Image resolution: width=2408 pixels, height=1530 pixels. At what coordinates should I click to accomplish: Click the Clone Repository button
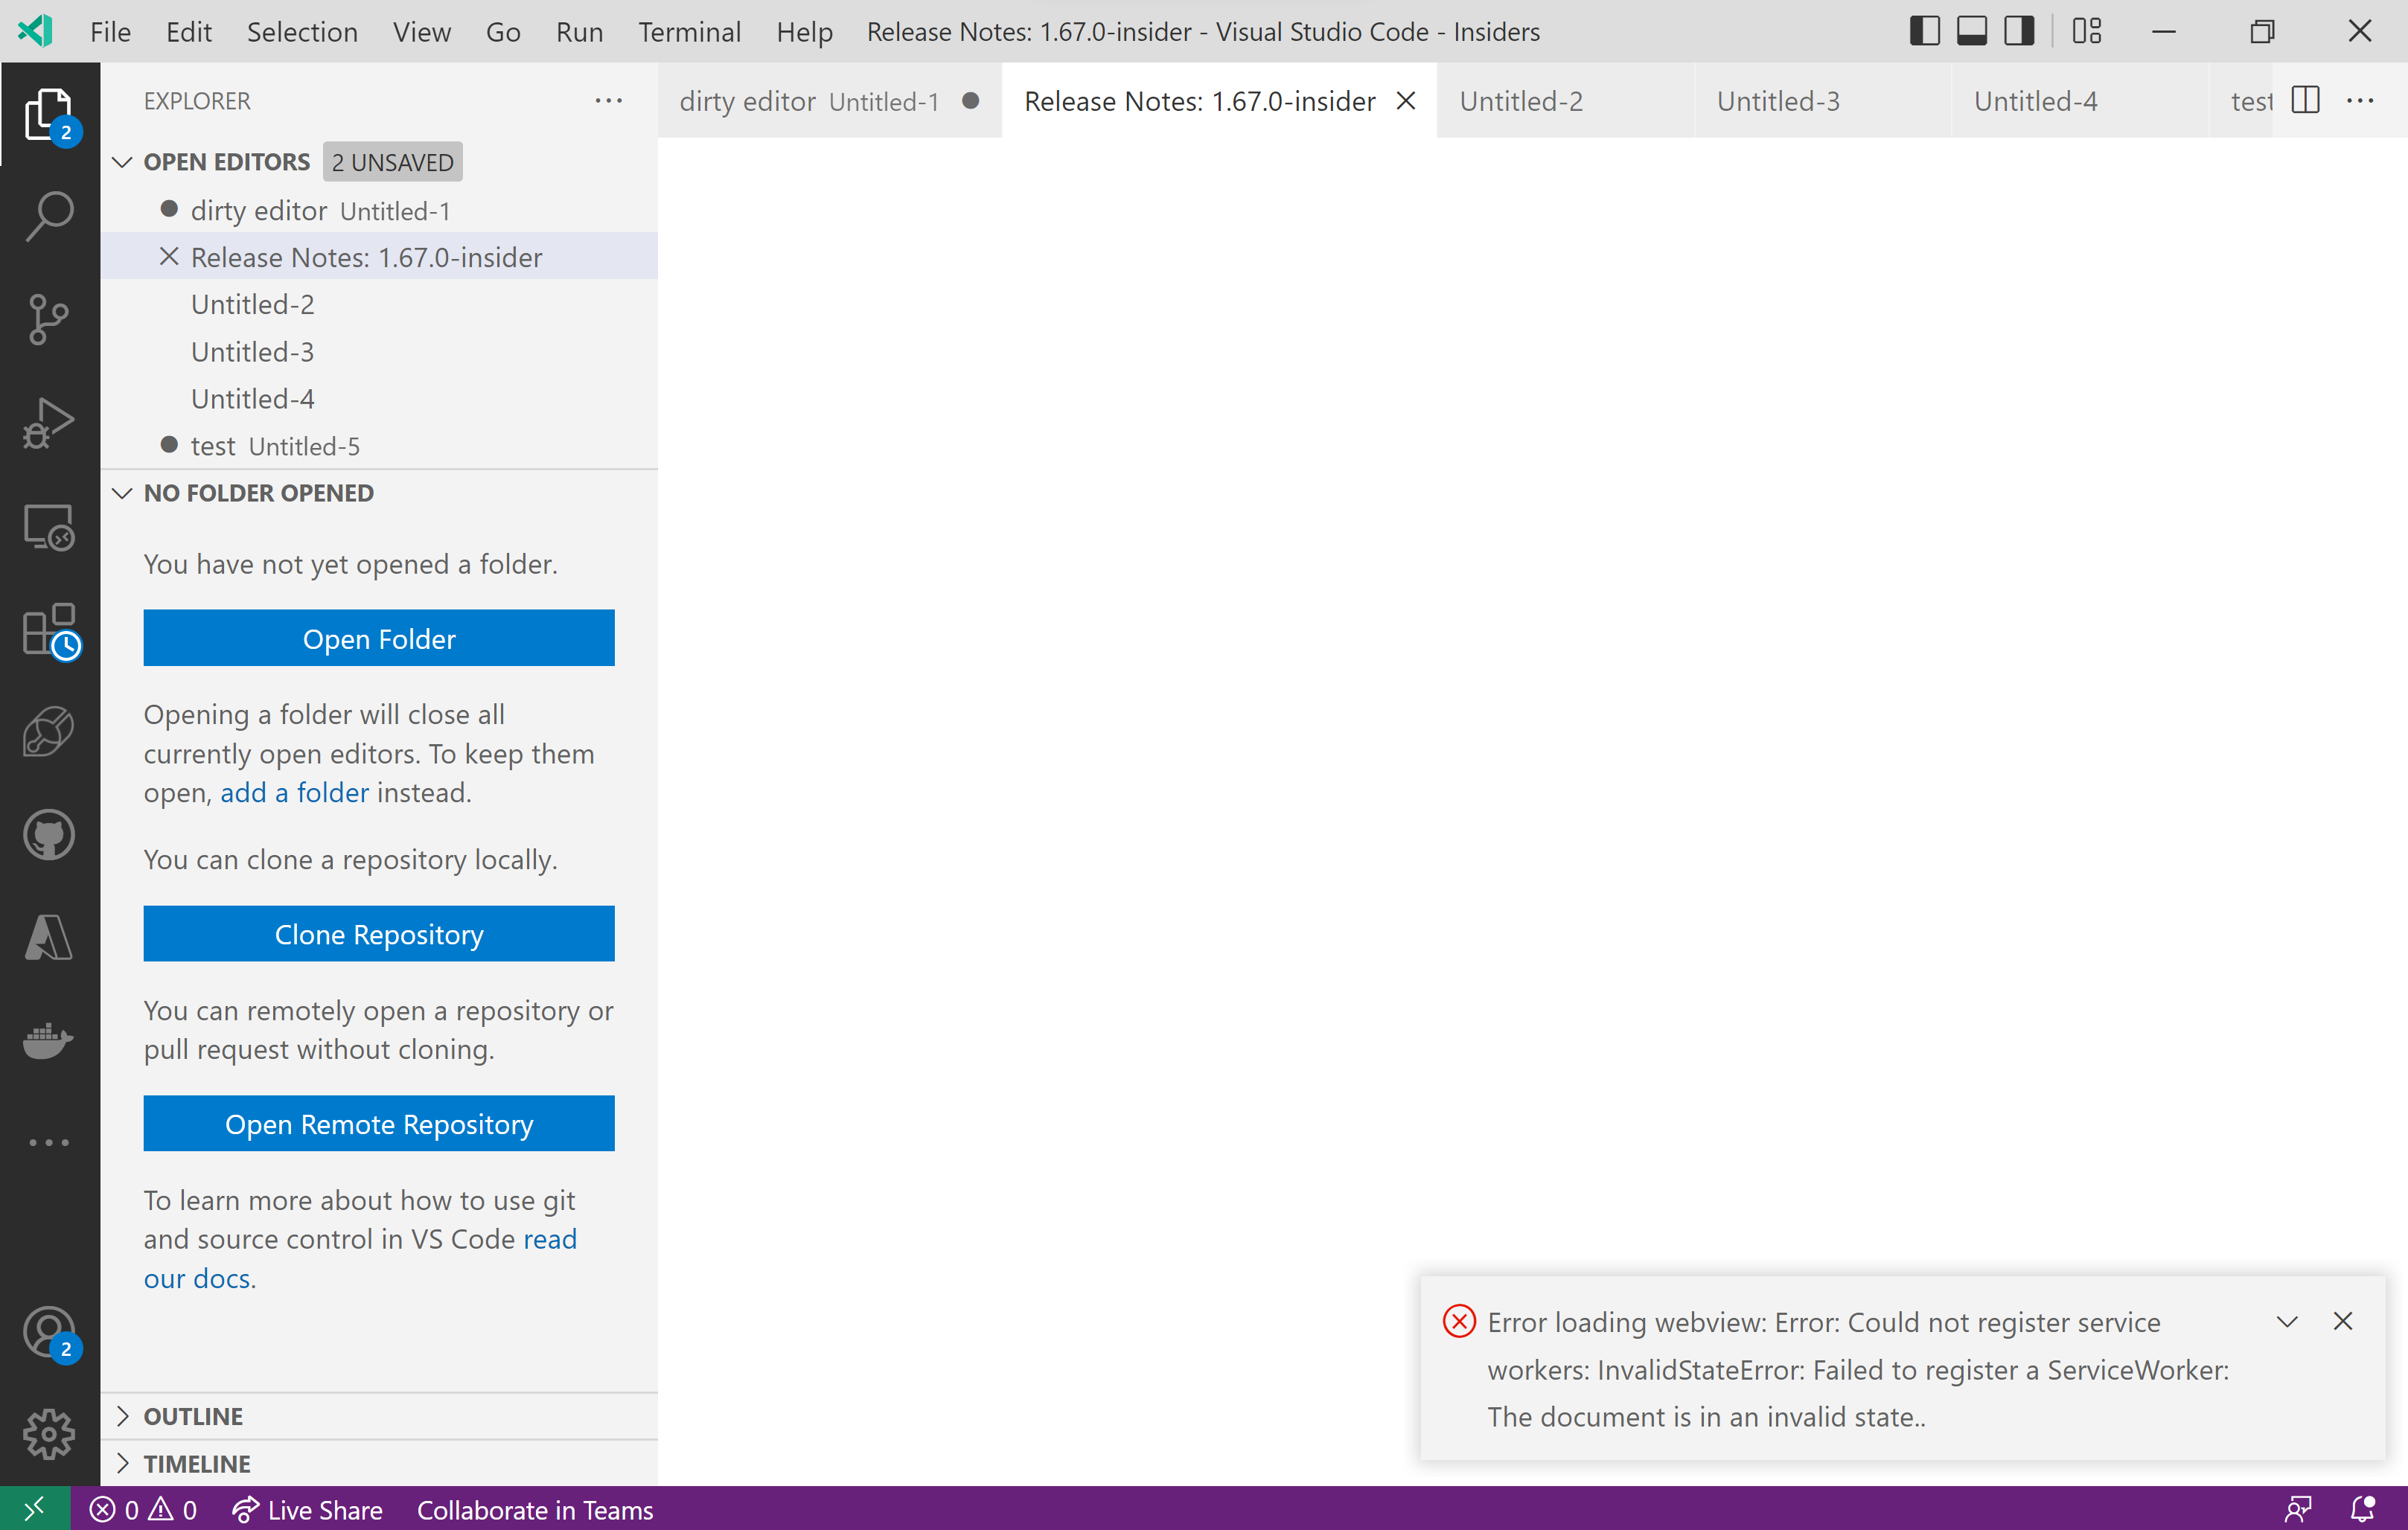(x=379, y=934)
